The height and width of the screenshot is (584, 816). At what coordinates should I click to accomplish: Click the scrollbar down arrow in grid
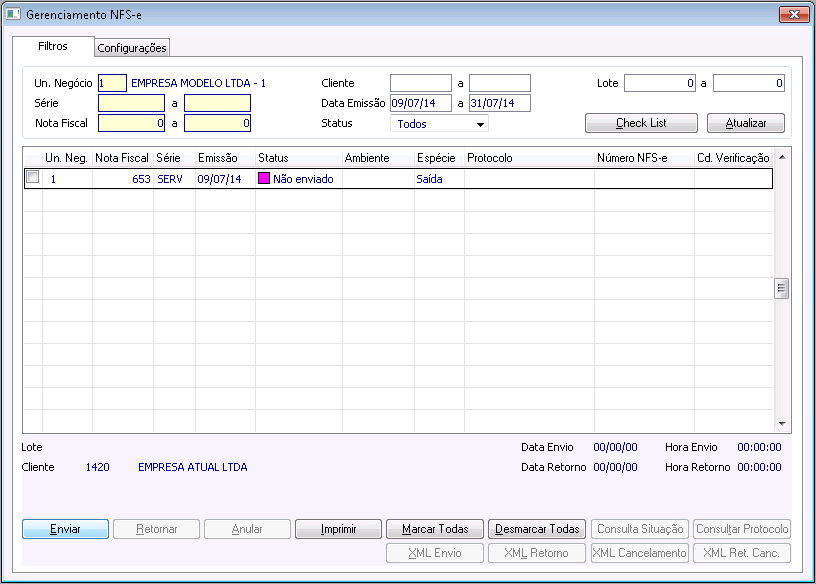(x=782, y=424)
